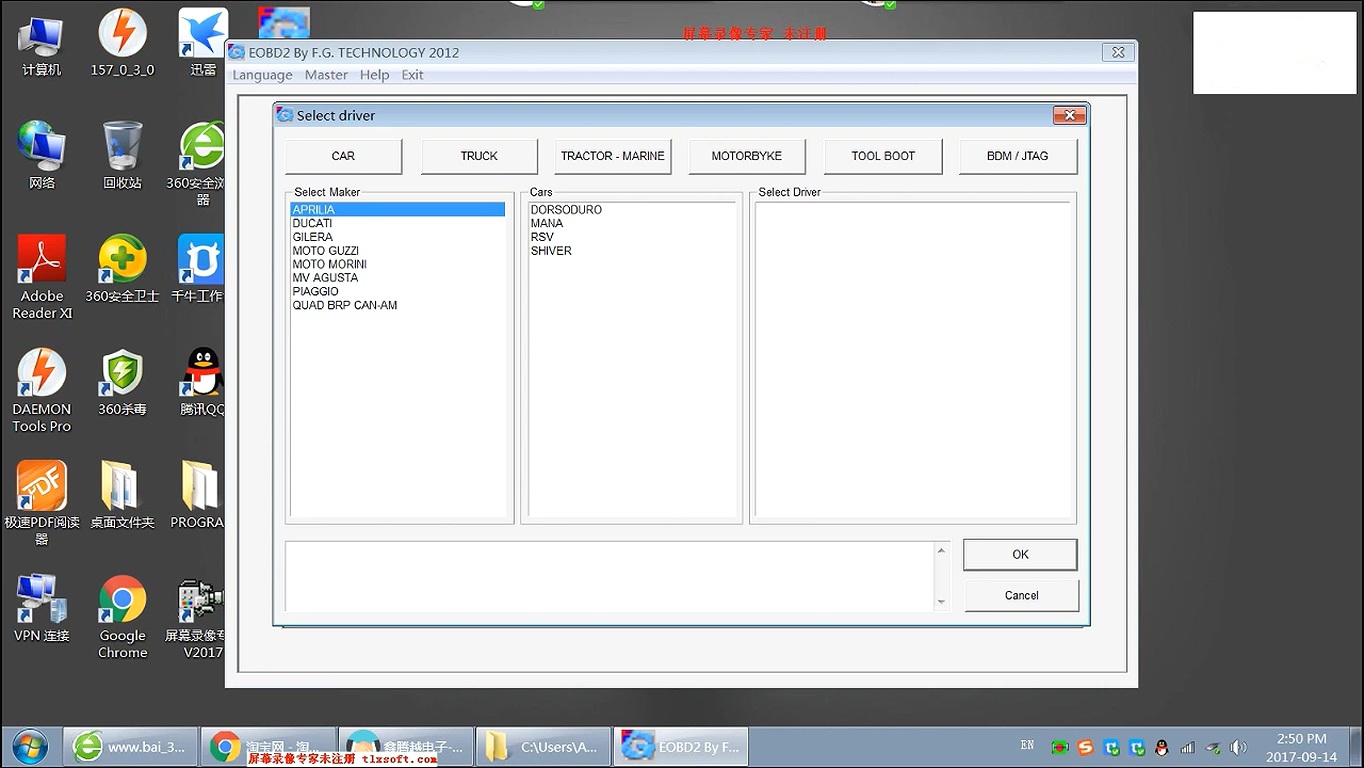Screen dimensions: 1364x768
Task: Open the Master menu
Action: coord(326,75)
